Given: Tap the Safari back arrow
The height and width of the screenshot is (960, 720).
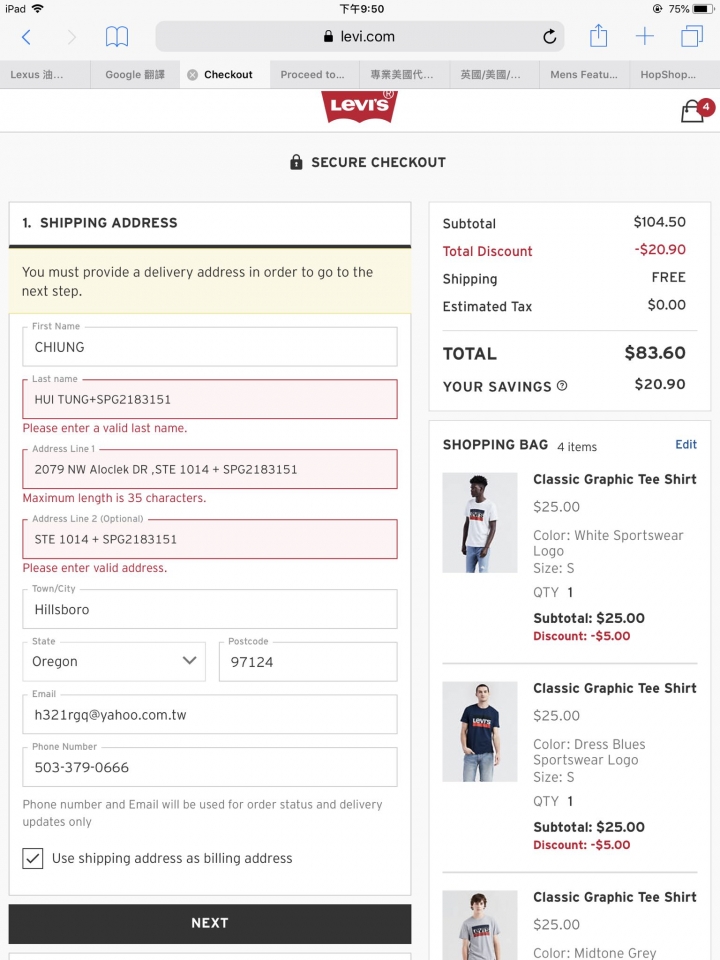Looking at the screenshot, I should (26, 37).
